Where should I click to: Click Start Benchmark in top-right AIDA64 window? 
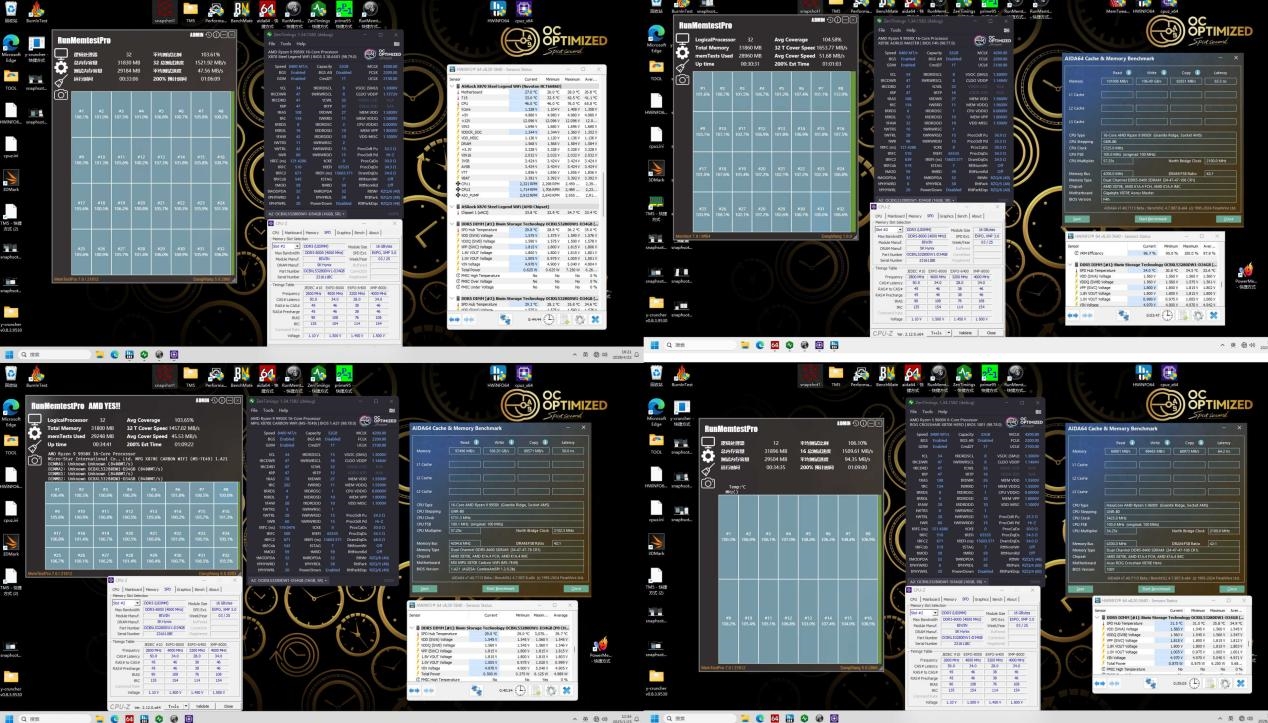coord(1153,219)
